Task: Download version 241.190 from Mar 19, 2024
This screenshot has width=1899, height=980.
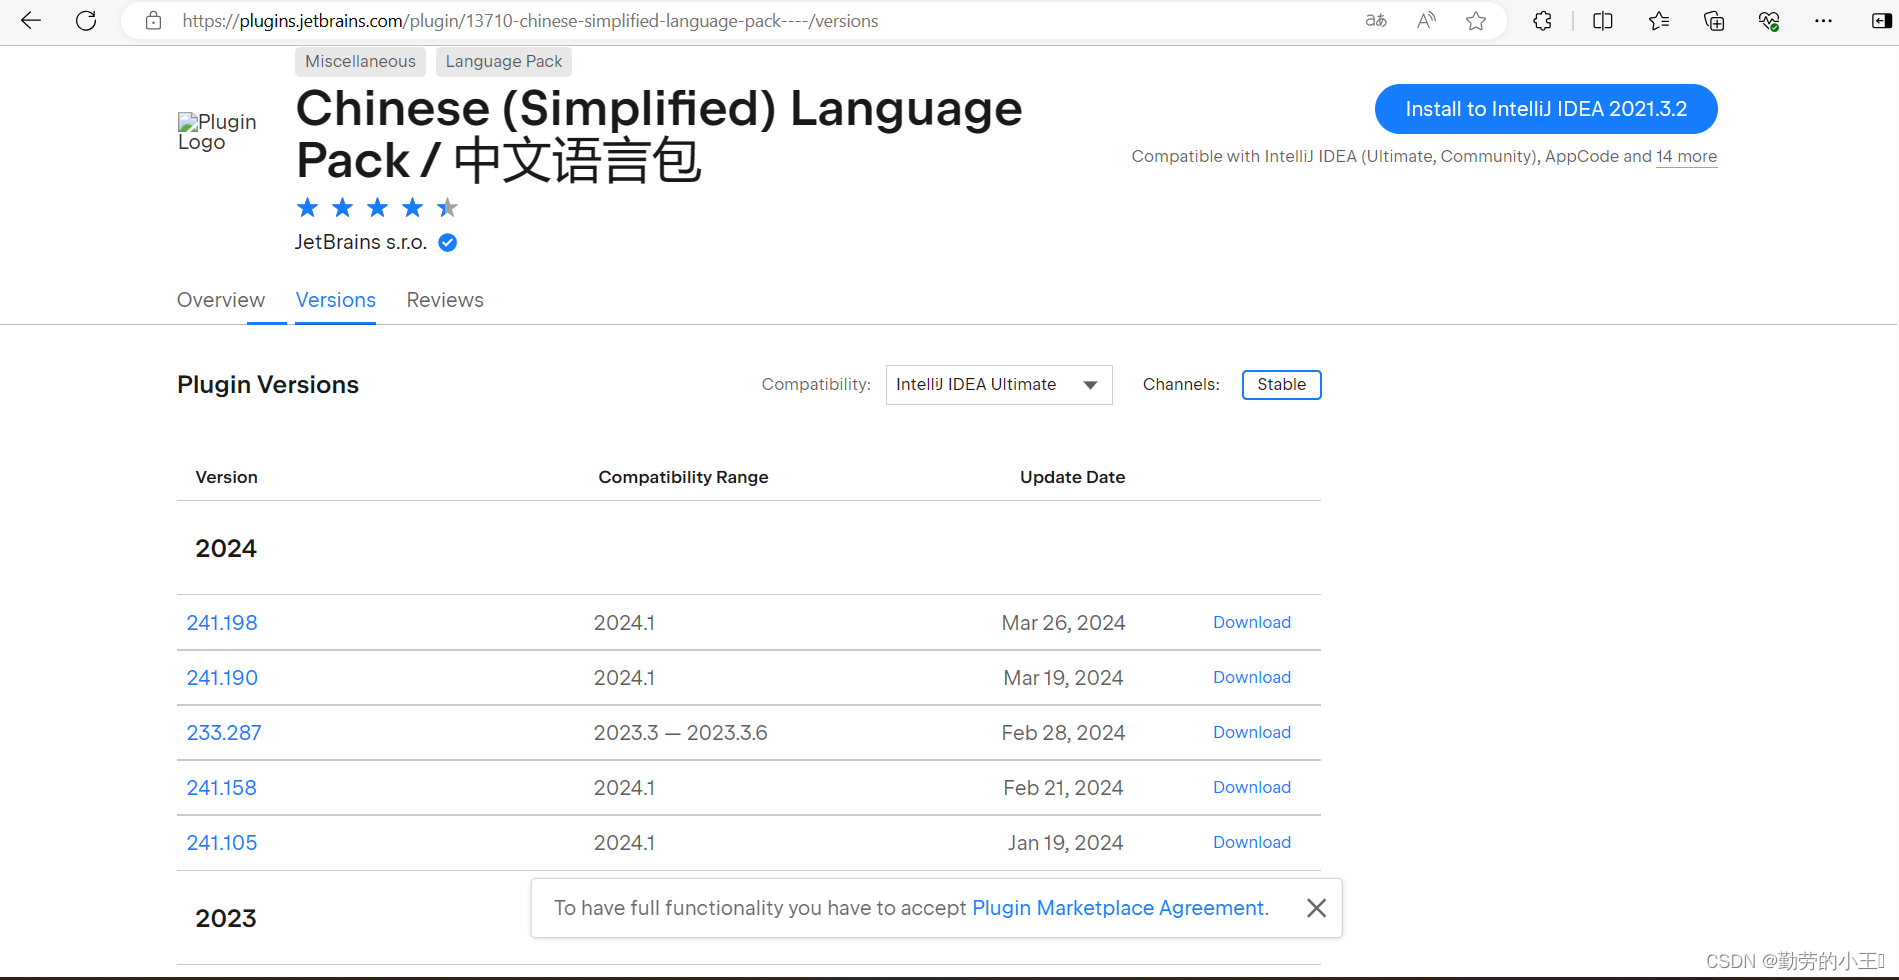Action: (1252, 677)
